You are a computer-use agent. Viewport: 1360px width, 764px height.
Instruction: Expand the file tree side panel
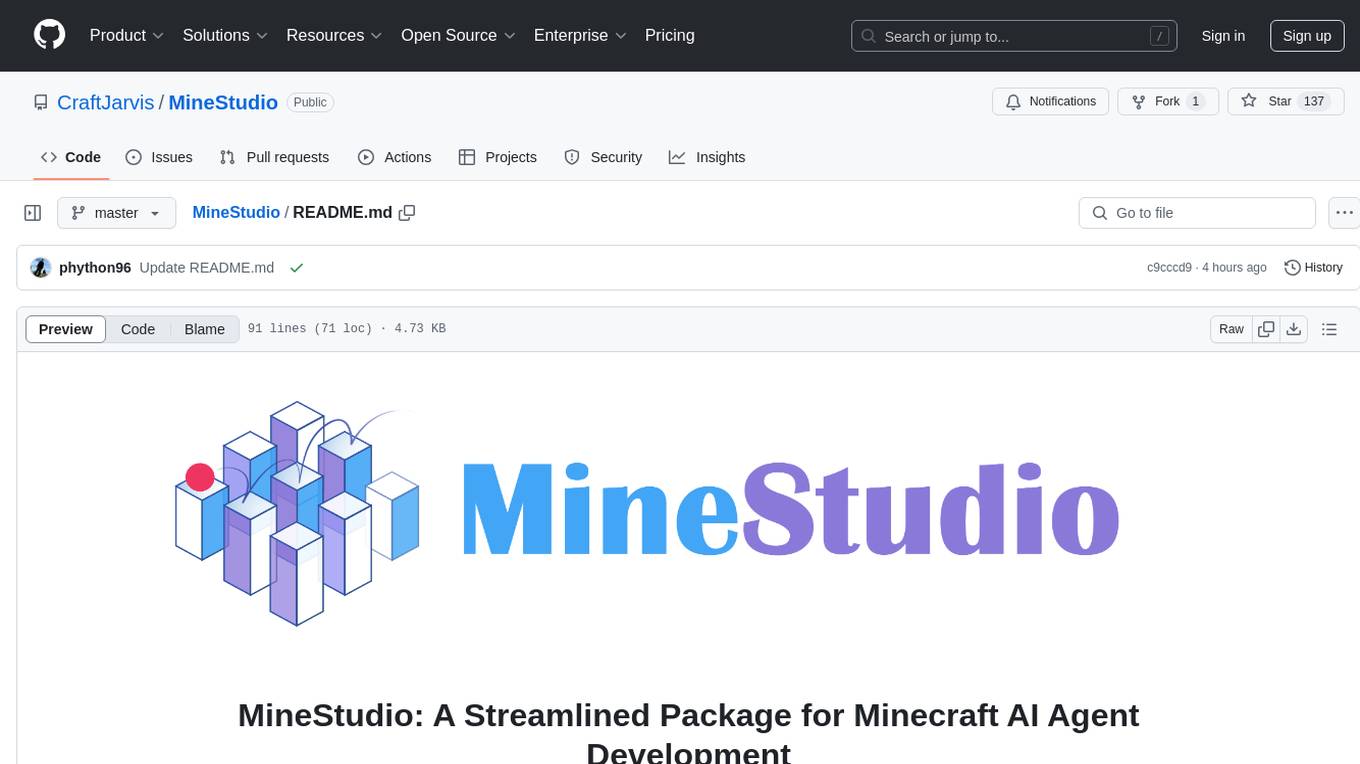[33, 213]
